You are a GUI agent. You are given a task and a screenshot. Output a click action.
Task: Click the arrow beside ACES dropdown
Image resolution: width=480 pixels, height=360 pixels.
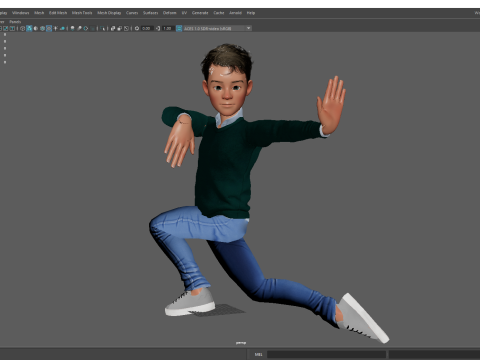coord(248,28)
